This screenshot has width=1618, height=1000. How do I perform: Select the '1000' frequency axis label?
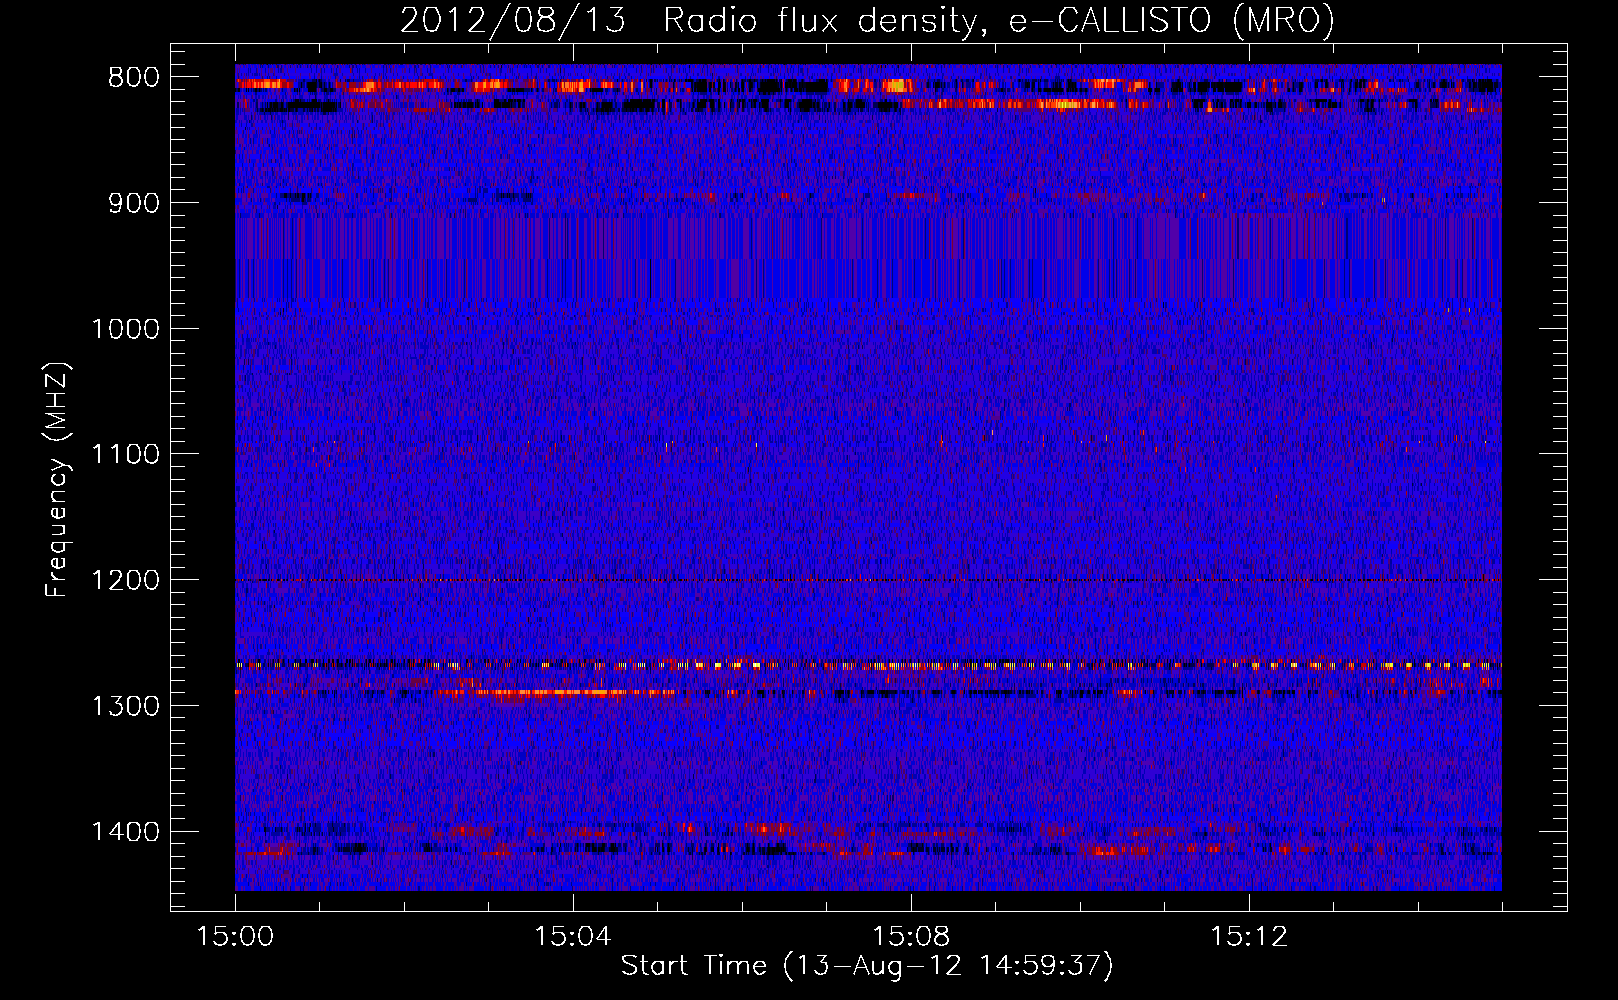(126, 329)
